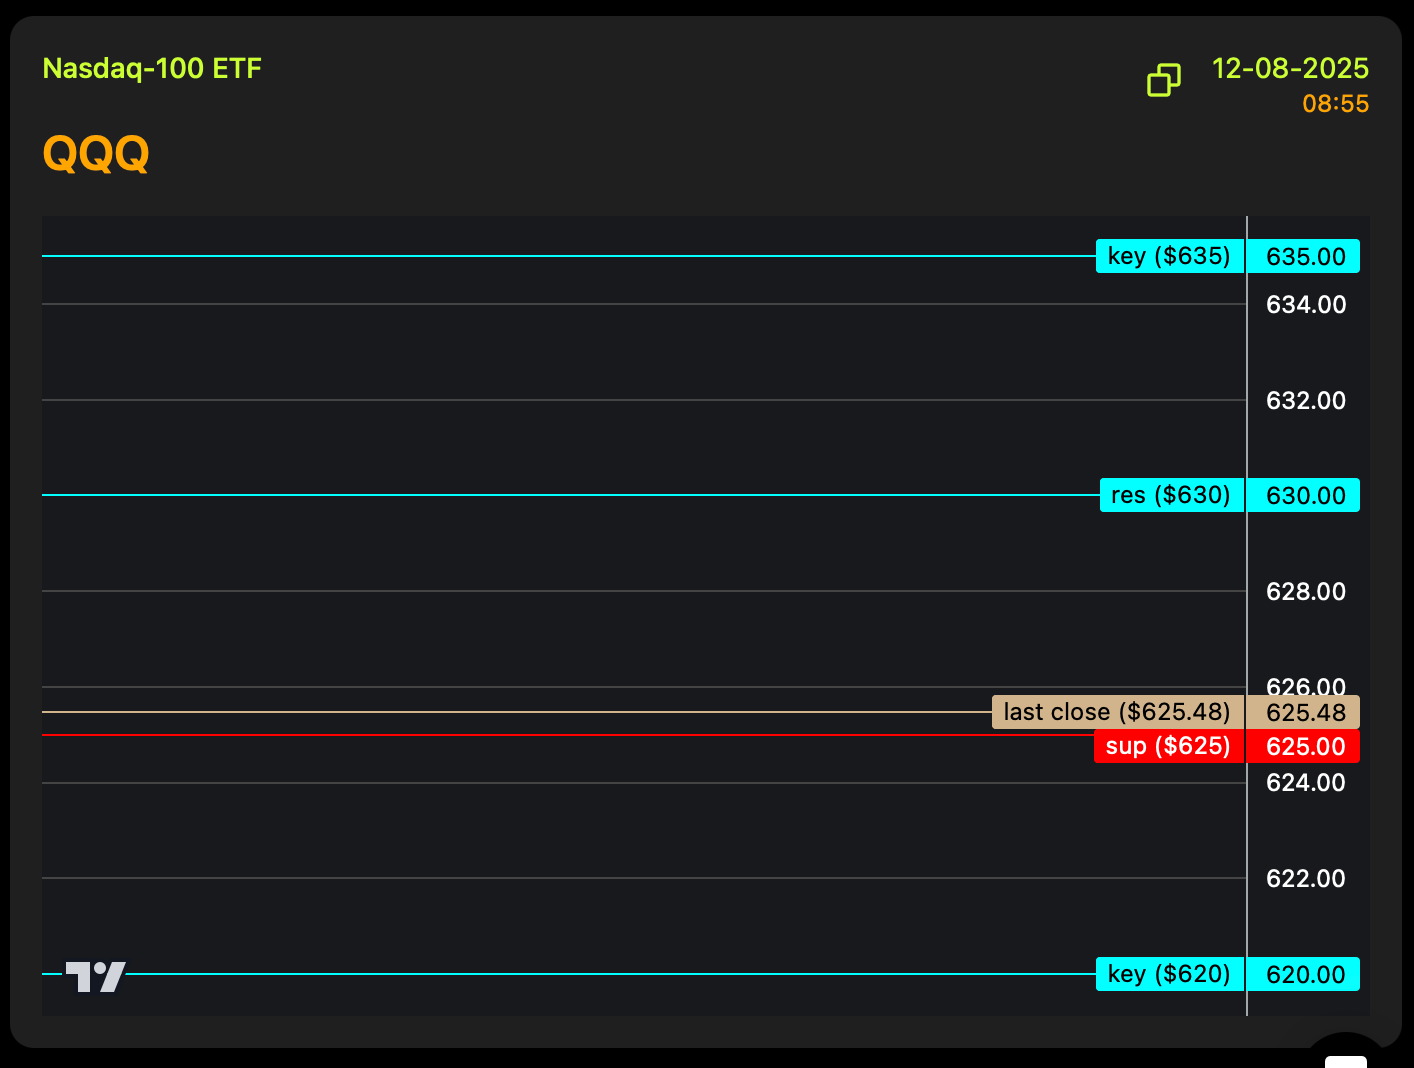The image size is (1414, 1068).
Task: Select the res ($630) line label
Action: 1171,495
